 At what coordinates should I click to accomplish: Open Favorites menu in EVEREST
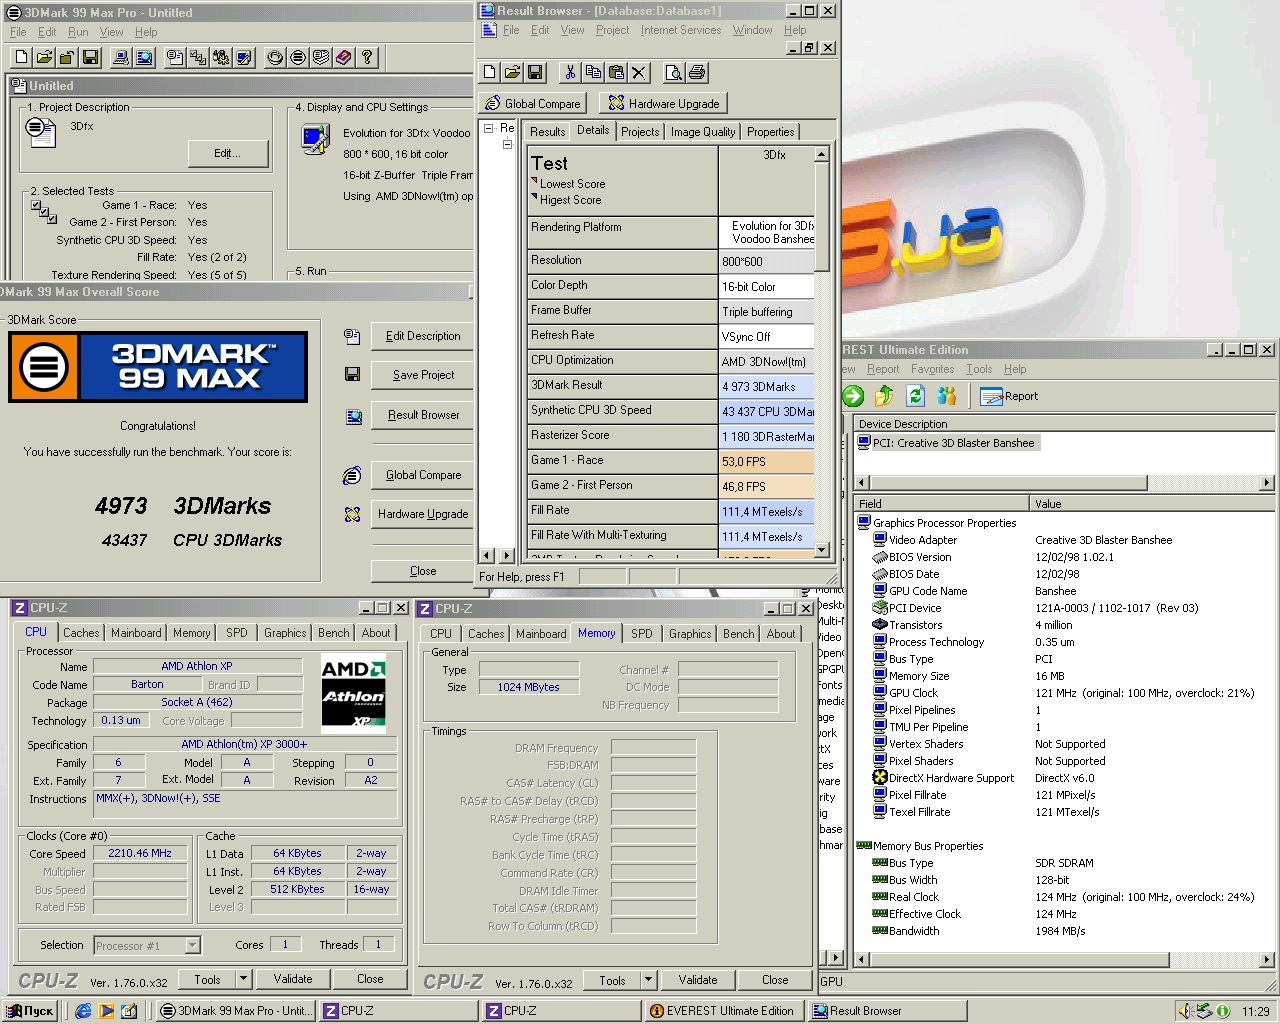point(932,369)
